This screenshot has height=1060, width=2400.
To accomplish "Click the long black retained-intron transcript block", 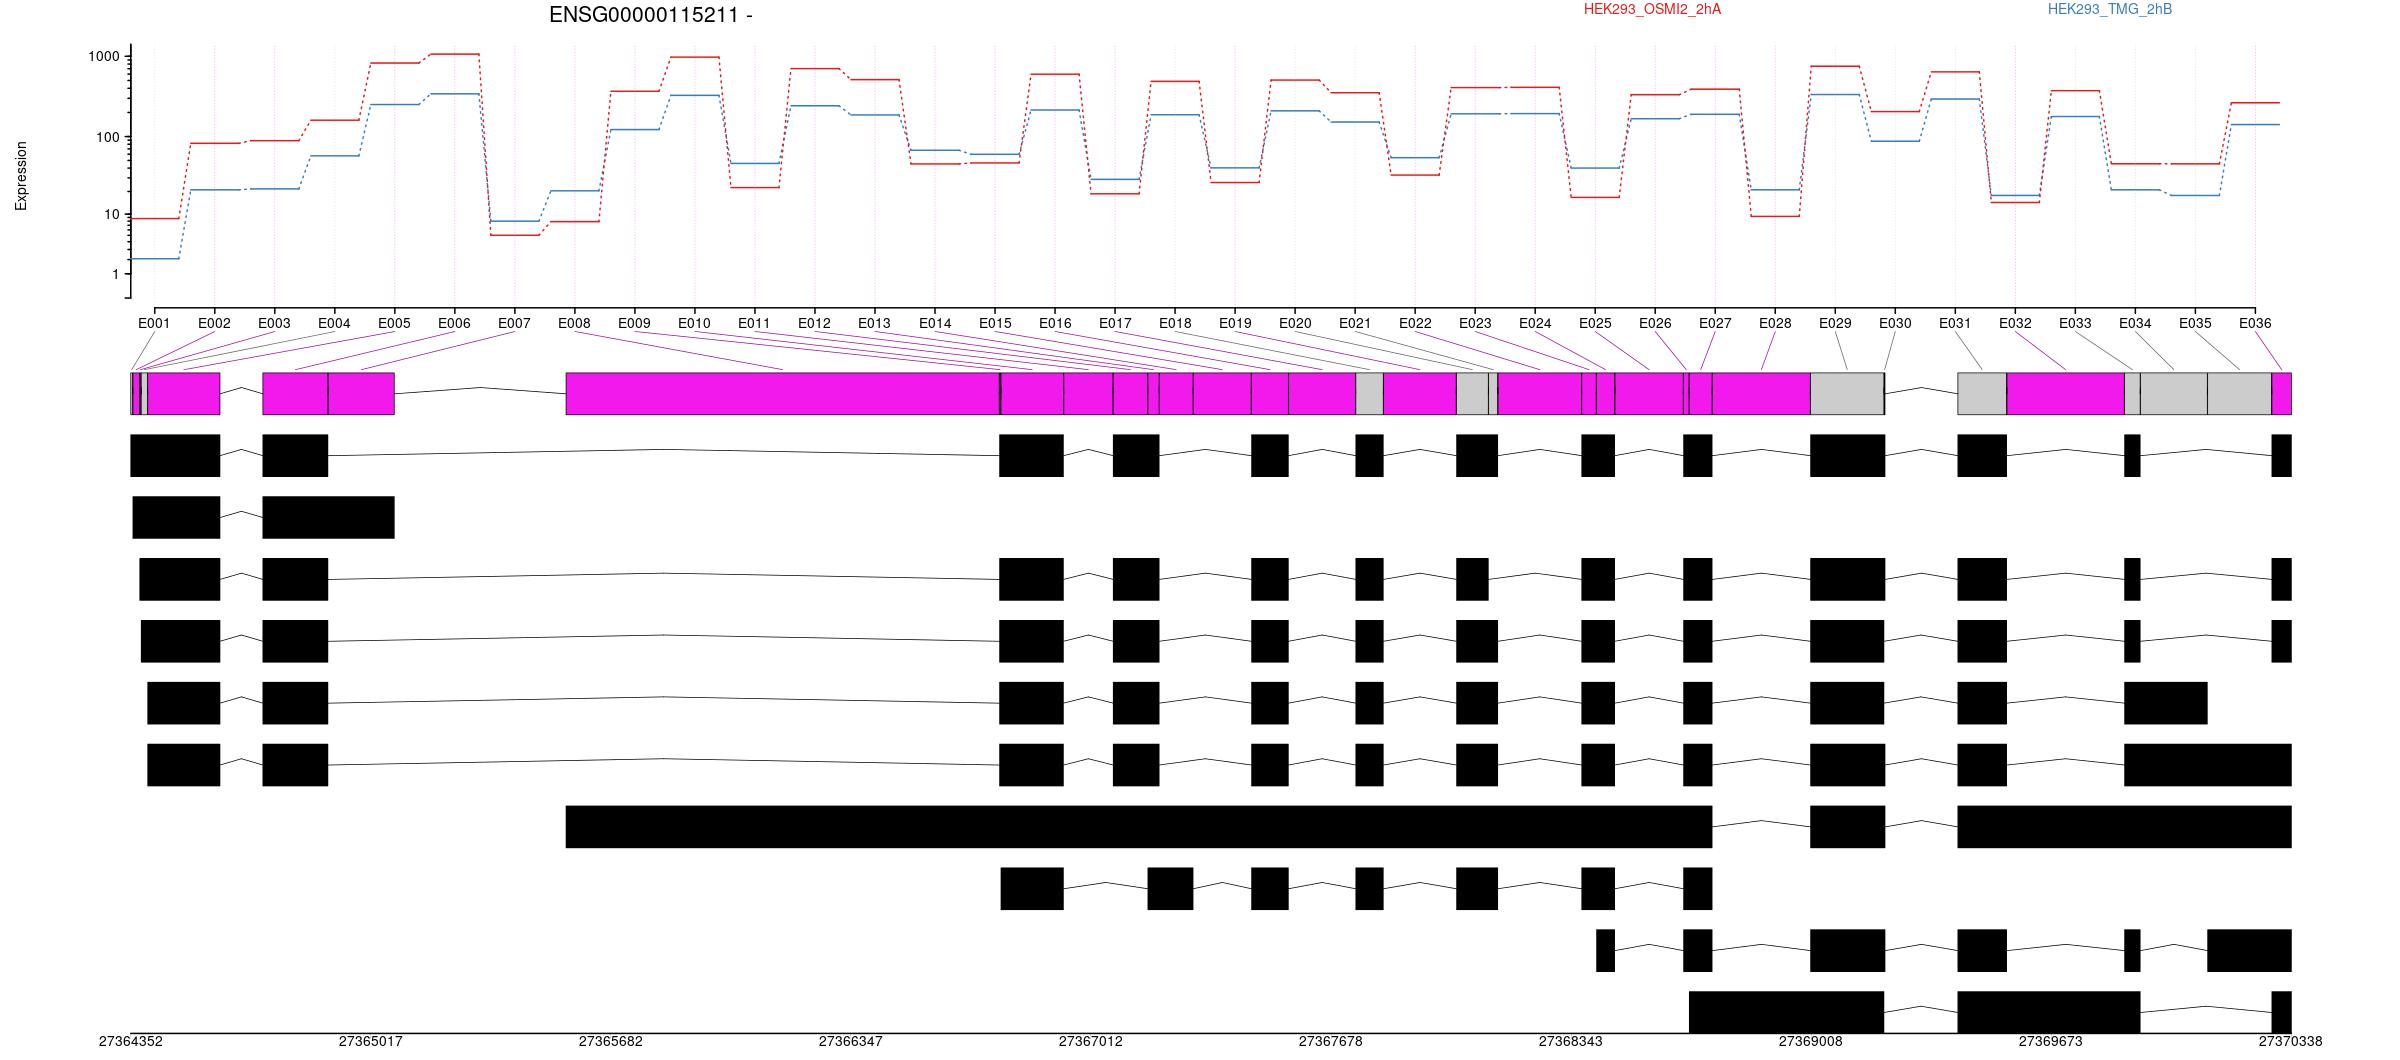I will 1139,827.
